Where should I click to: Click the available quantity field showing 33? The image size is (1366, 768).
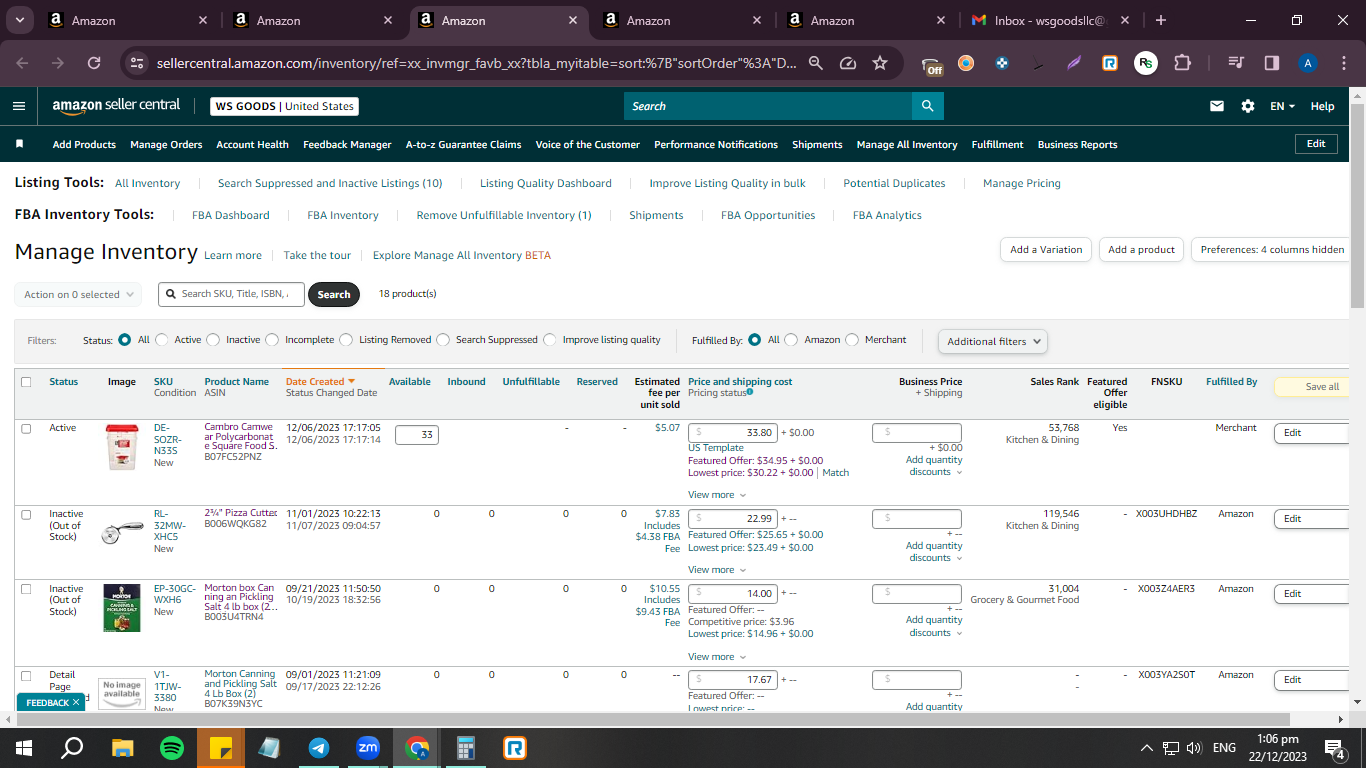tap(417, 435)
